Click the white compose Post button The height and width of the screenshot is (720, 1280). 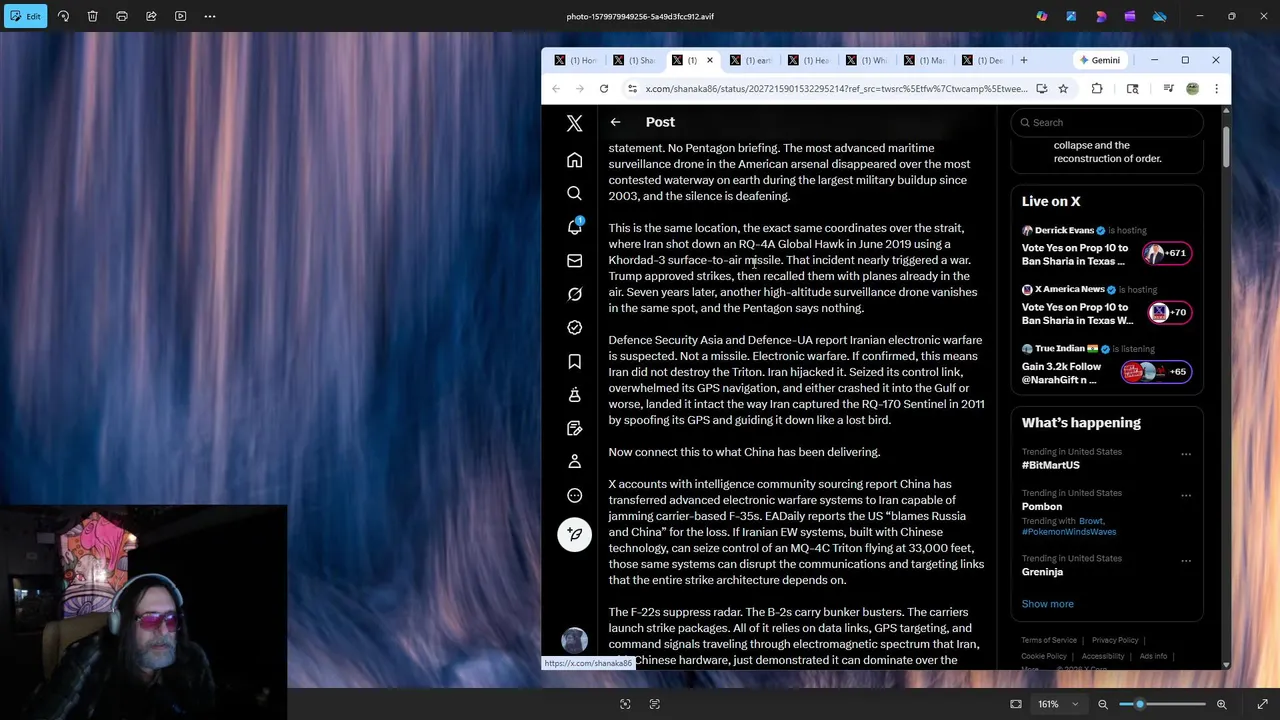(x=574, y=534)
